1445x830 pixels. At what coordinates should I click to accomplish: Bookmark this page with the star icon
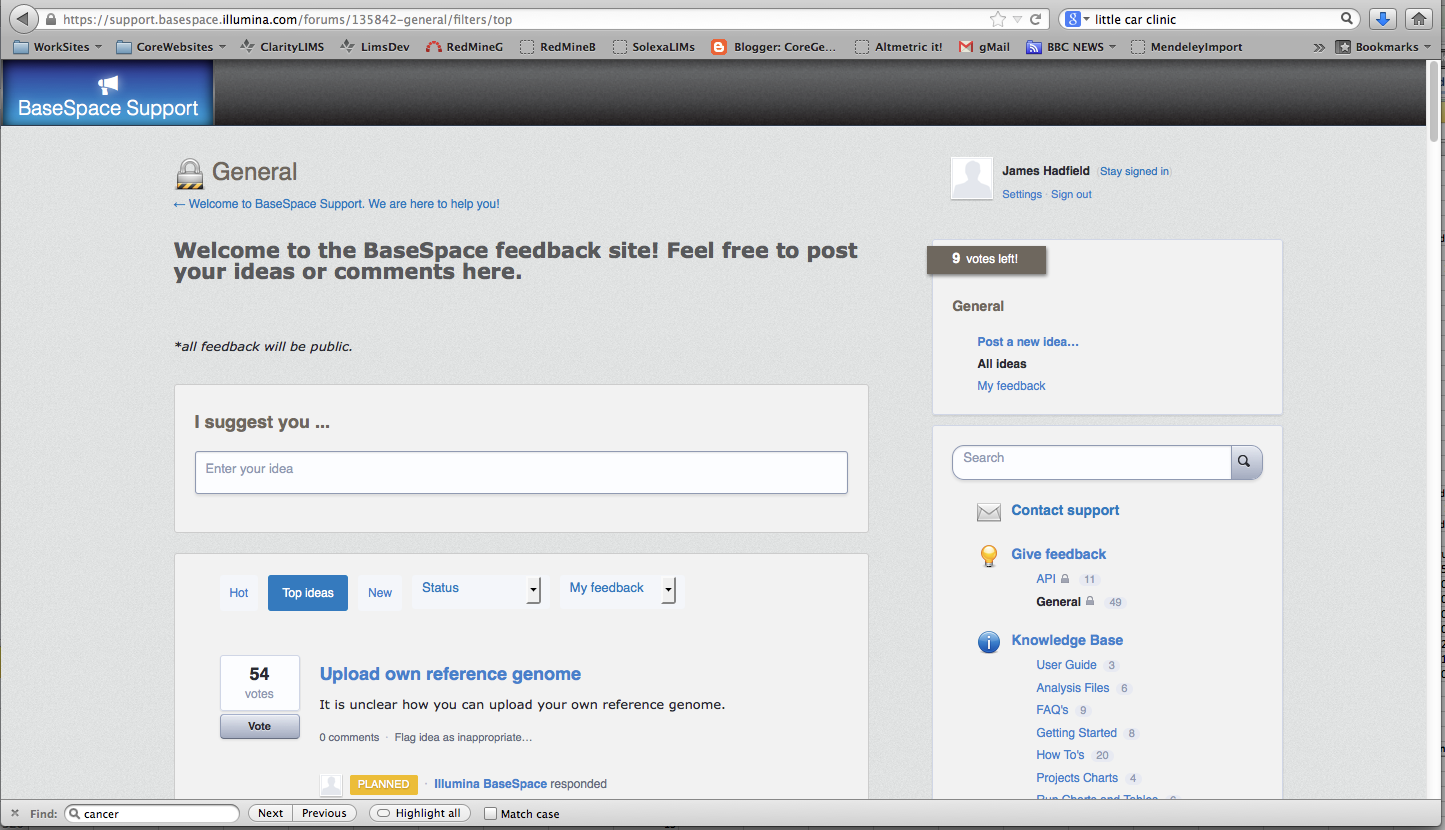(x=997, y=19)
